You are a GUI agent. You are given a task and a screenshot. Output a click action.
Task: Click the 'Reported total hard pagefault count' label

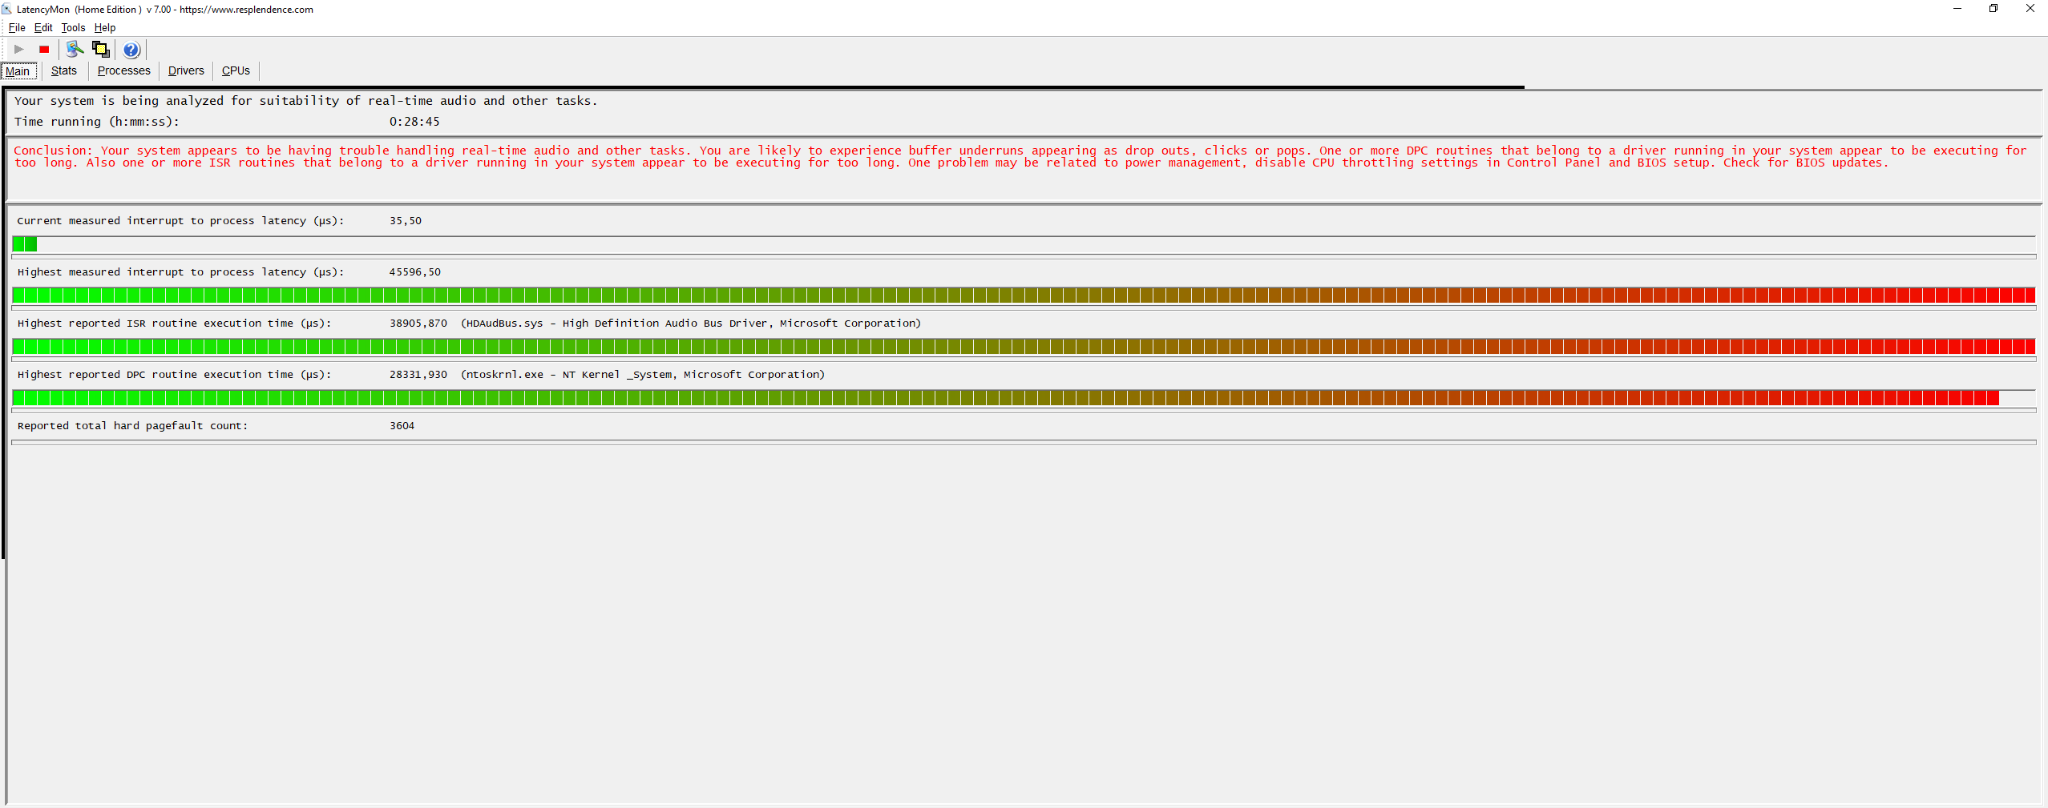[132, 426]
